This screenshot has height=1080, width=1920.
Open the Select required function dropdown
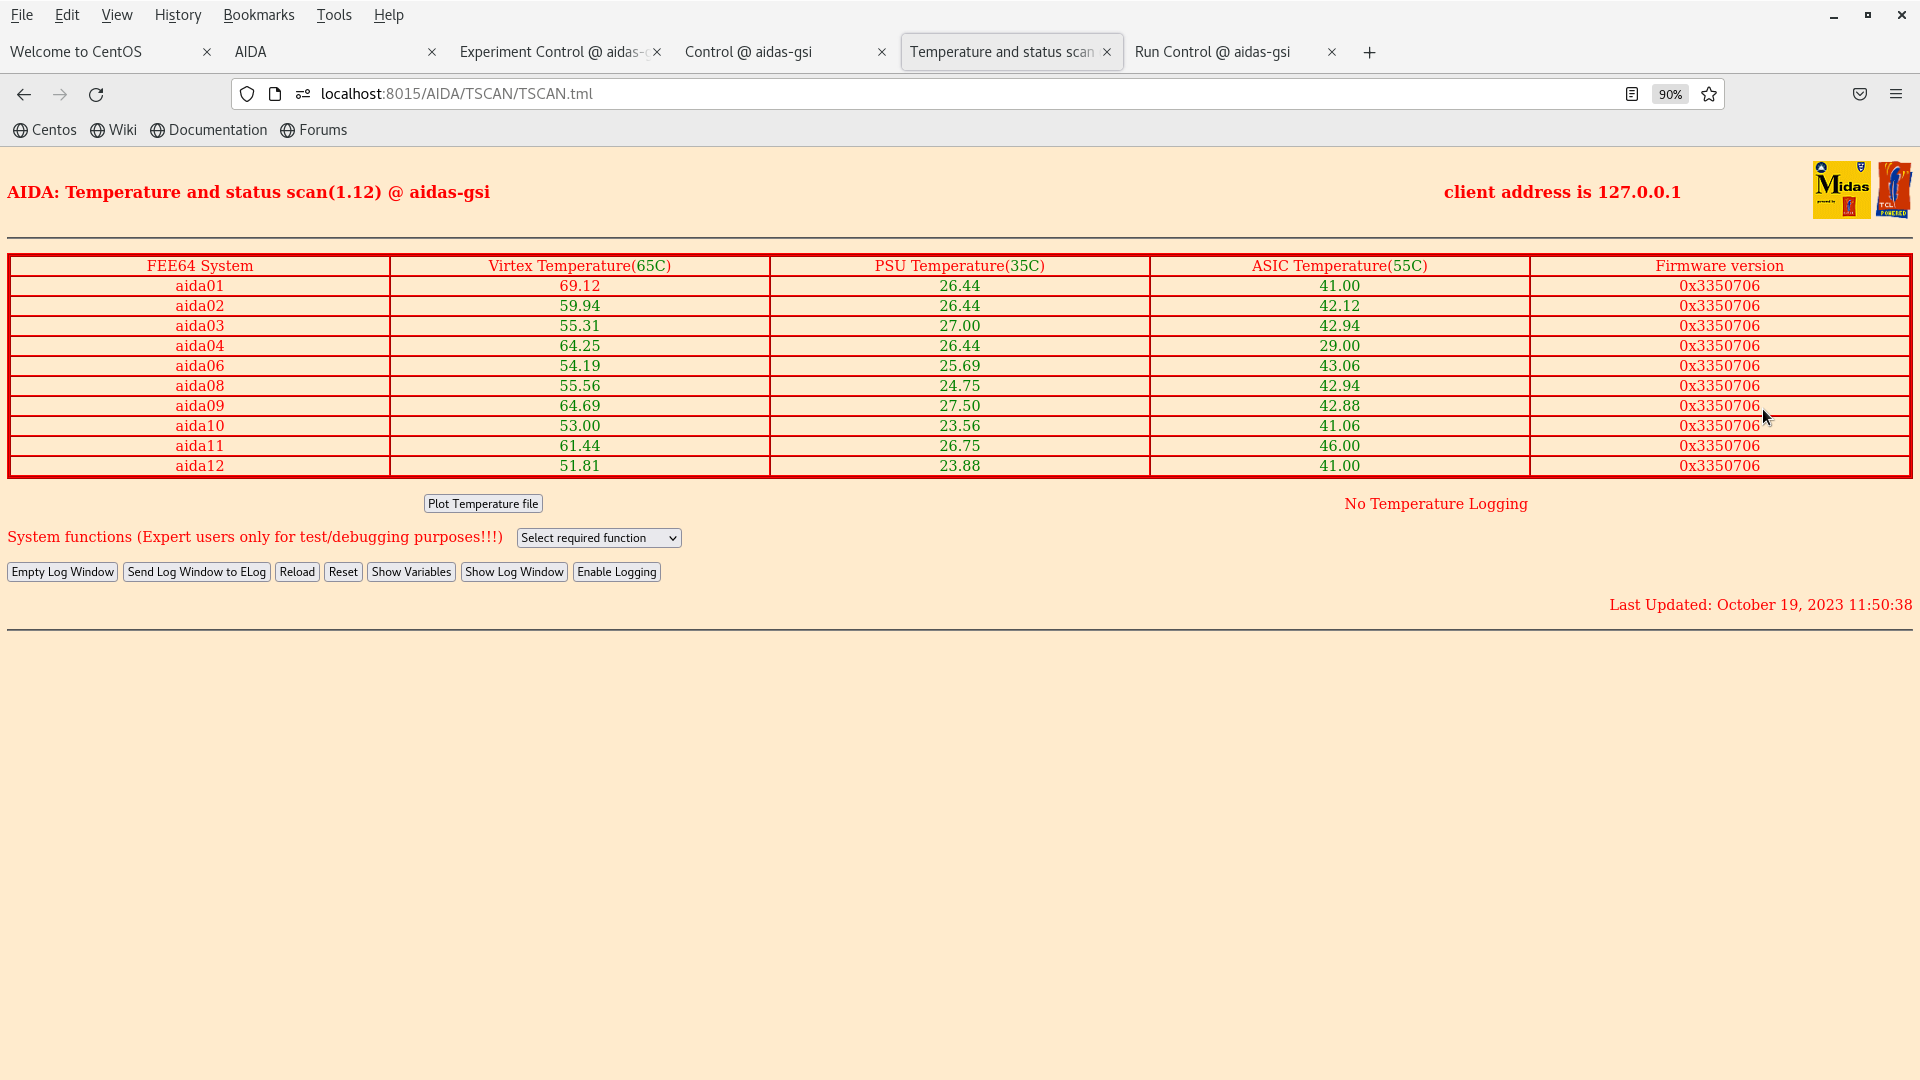[599, 538]
